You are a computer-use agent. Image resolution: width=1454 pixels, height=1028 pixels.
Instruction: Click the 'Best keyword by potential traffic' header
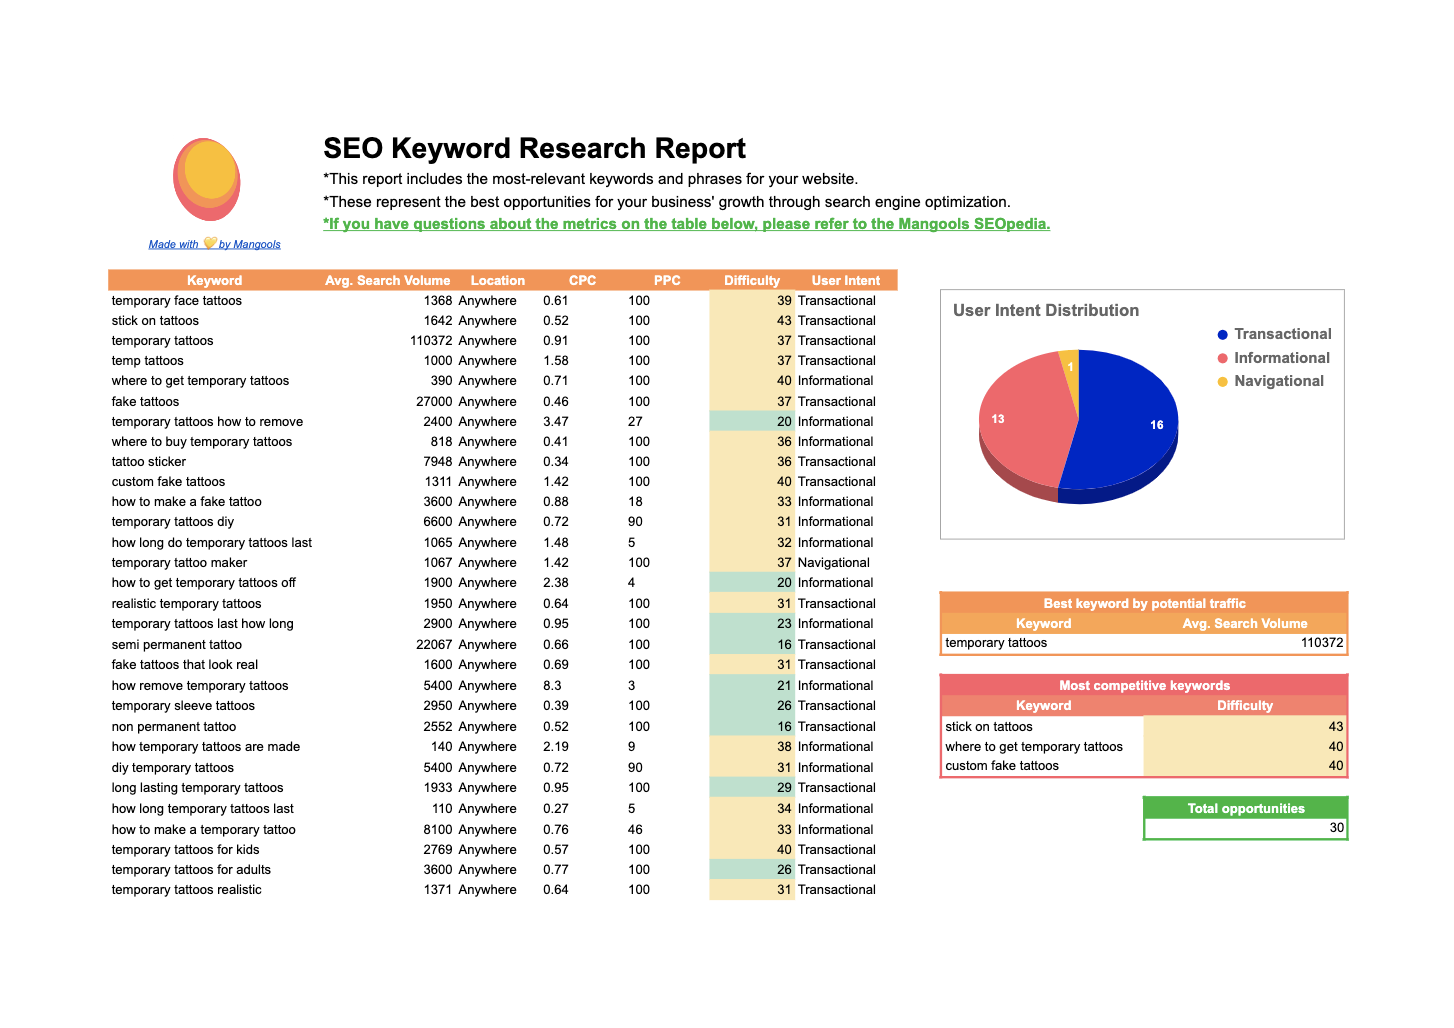pyautogui.click(x=1144, y=603)
